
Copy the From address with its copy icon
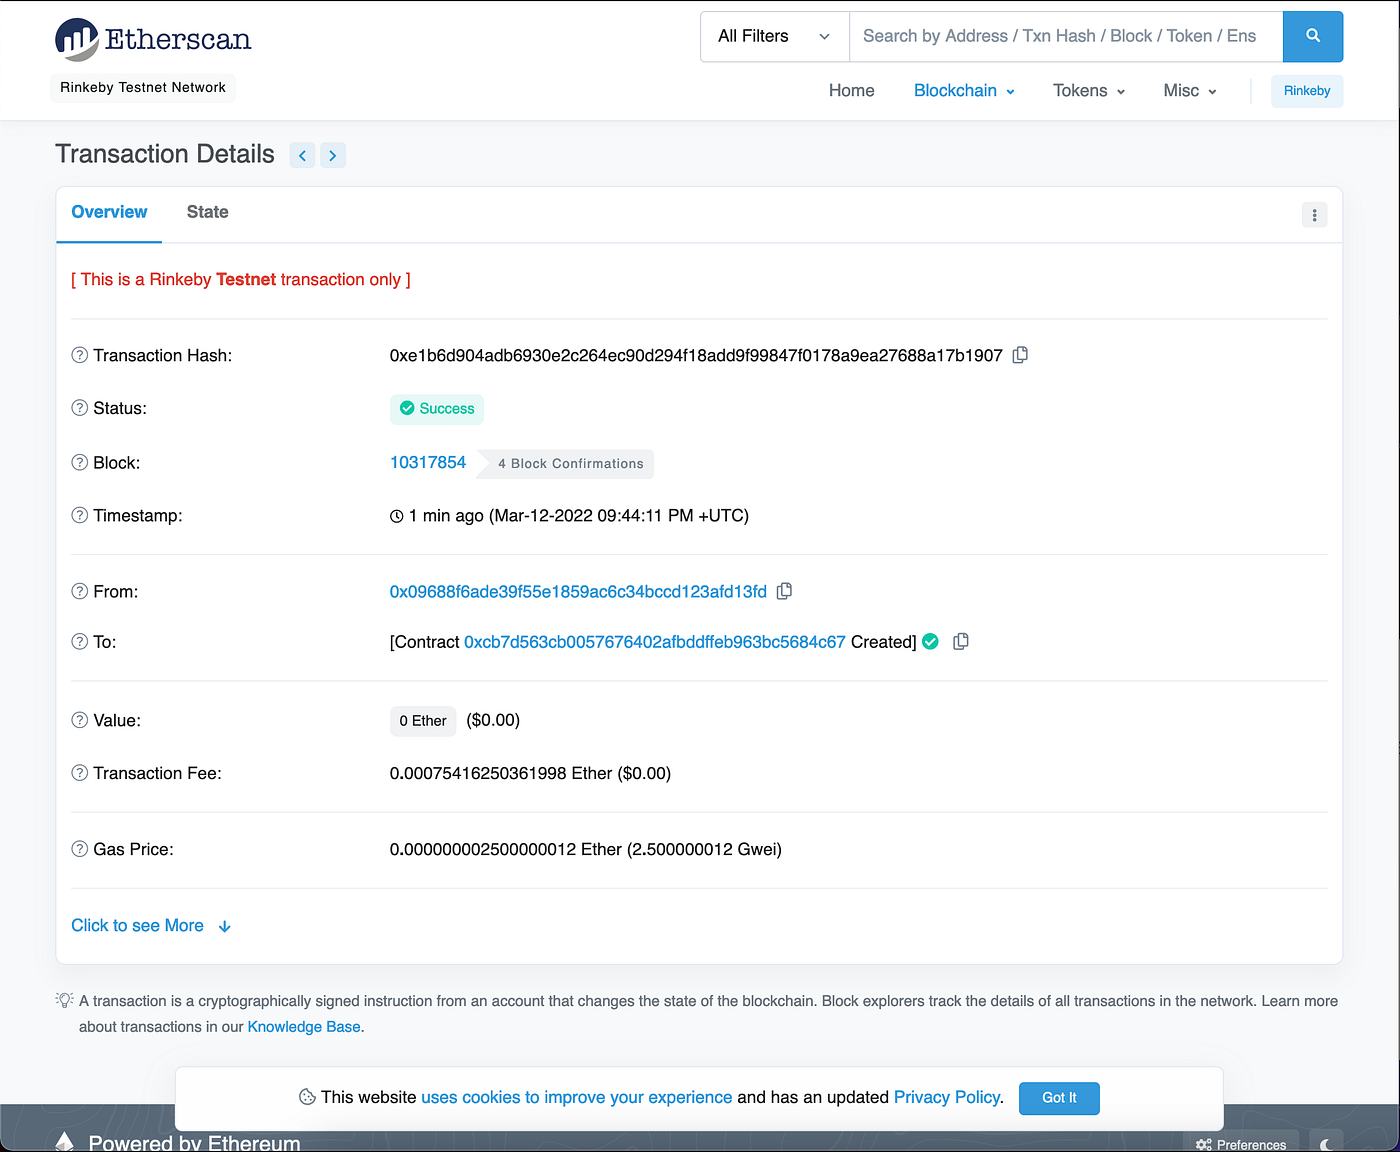(x=784, y=591)
